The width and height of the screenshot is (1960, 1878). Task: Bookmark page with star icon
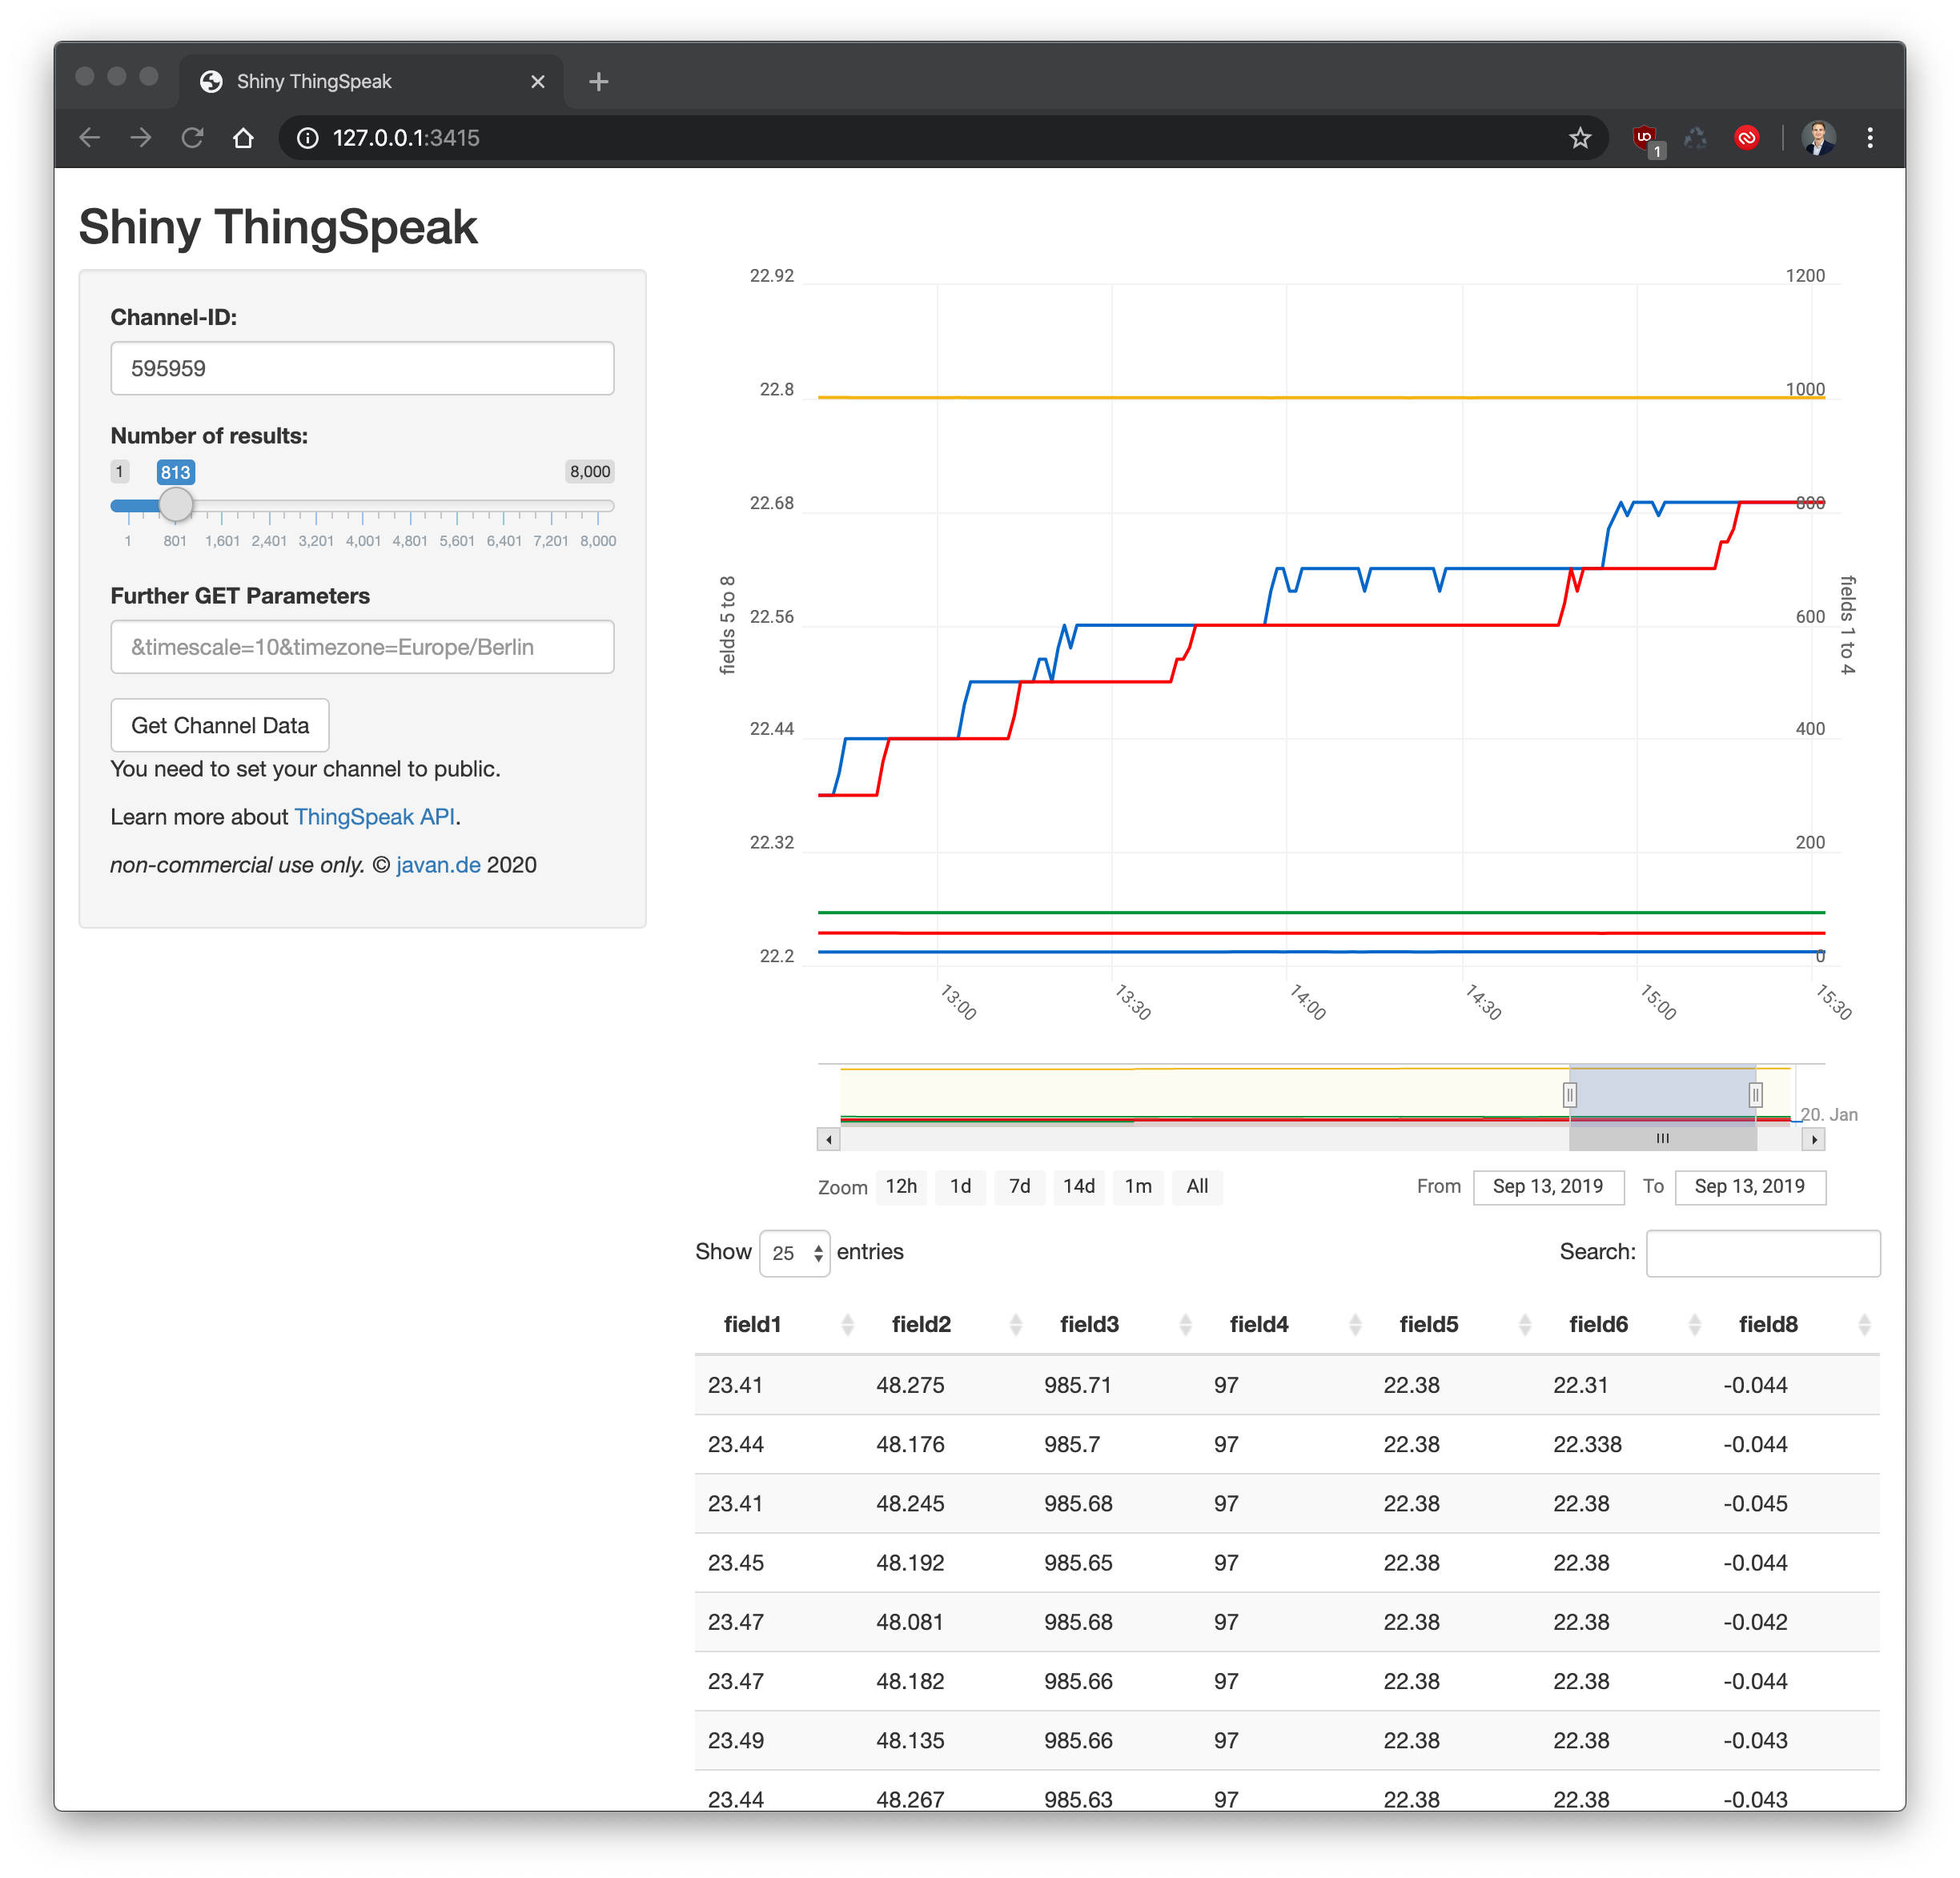(1579, 138)
